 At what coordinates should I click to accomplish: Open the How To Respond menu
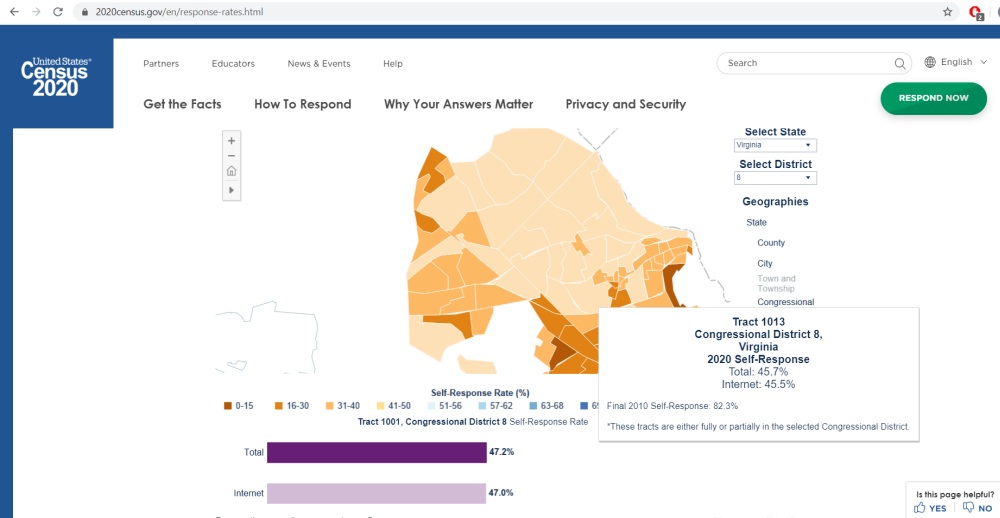coord(303,104)
